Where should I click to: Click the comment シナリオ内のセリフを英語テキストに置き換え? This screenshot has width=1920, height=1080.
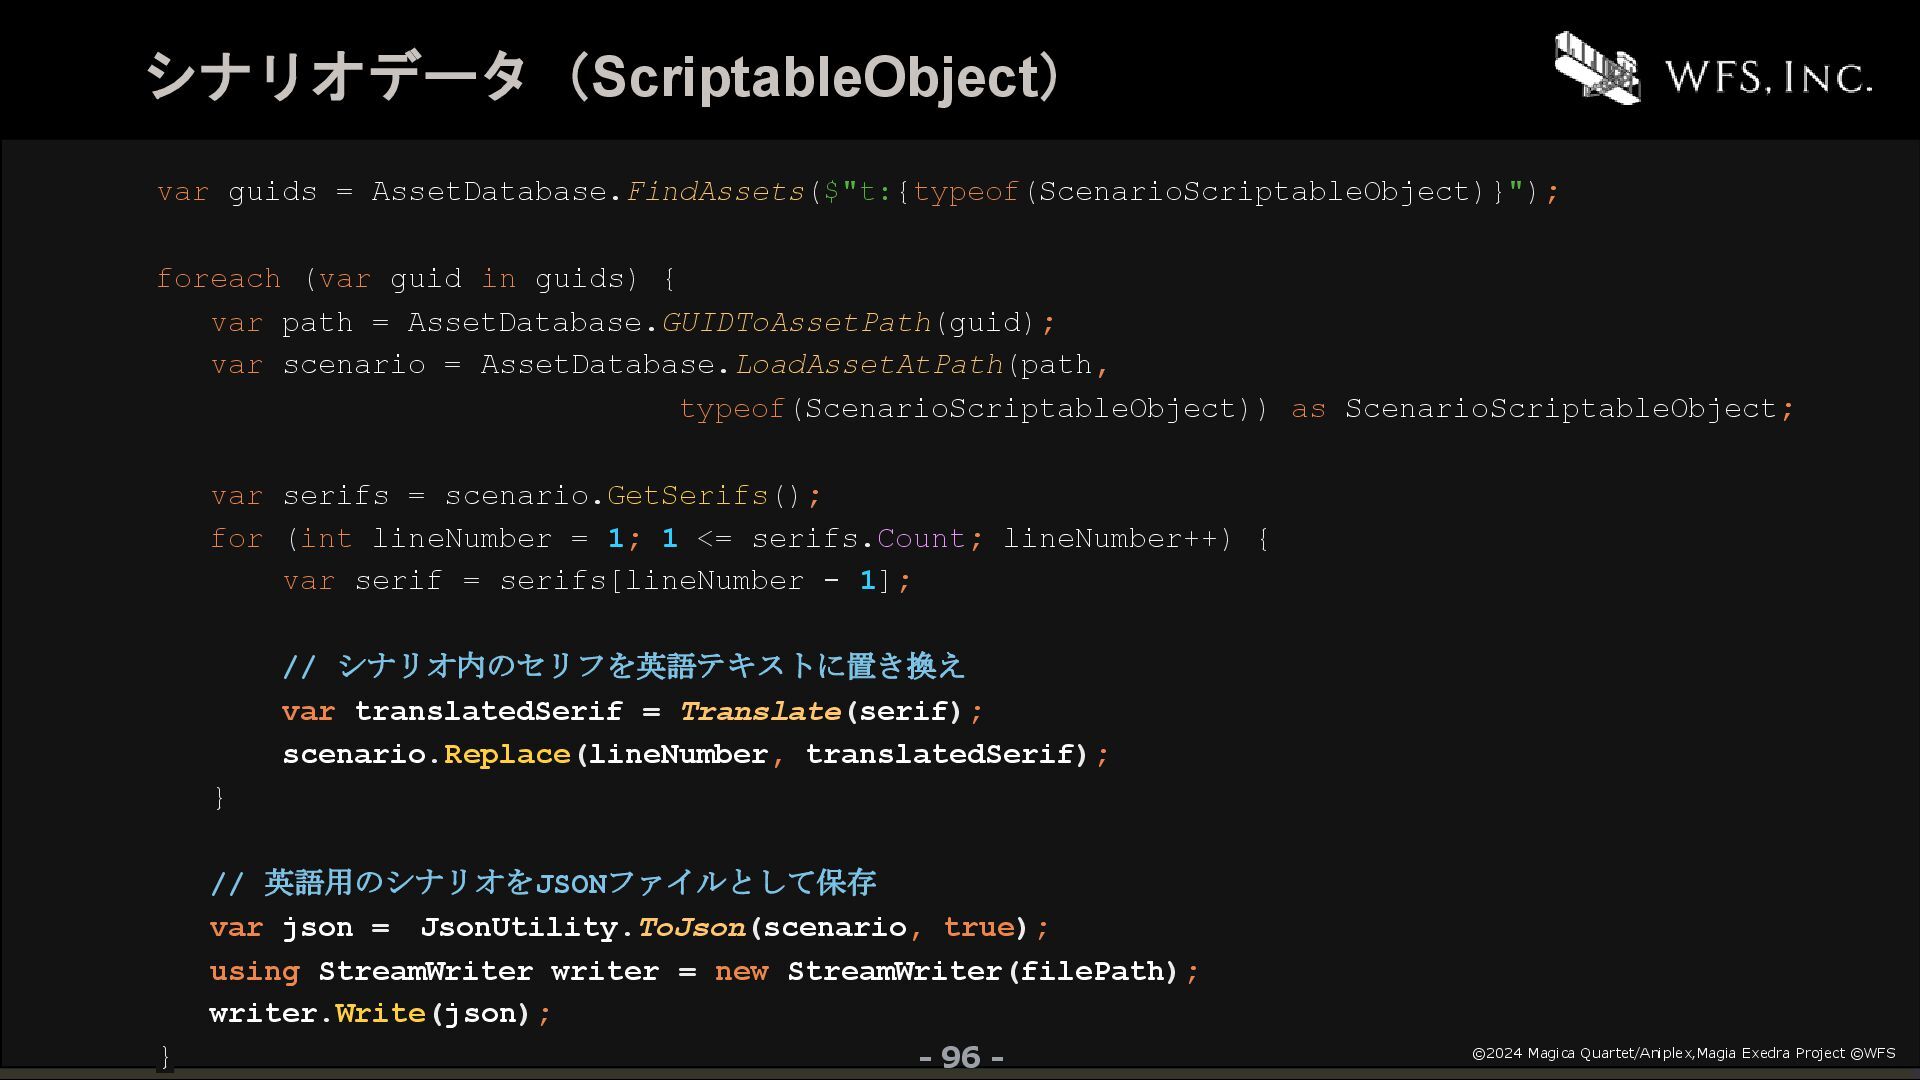click(x=624, y=666)
